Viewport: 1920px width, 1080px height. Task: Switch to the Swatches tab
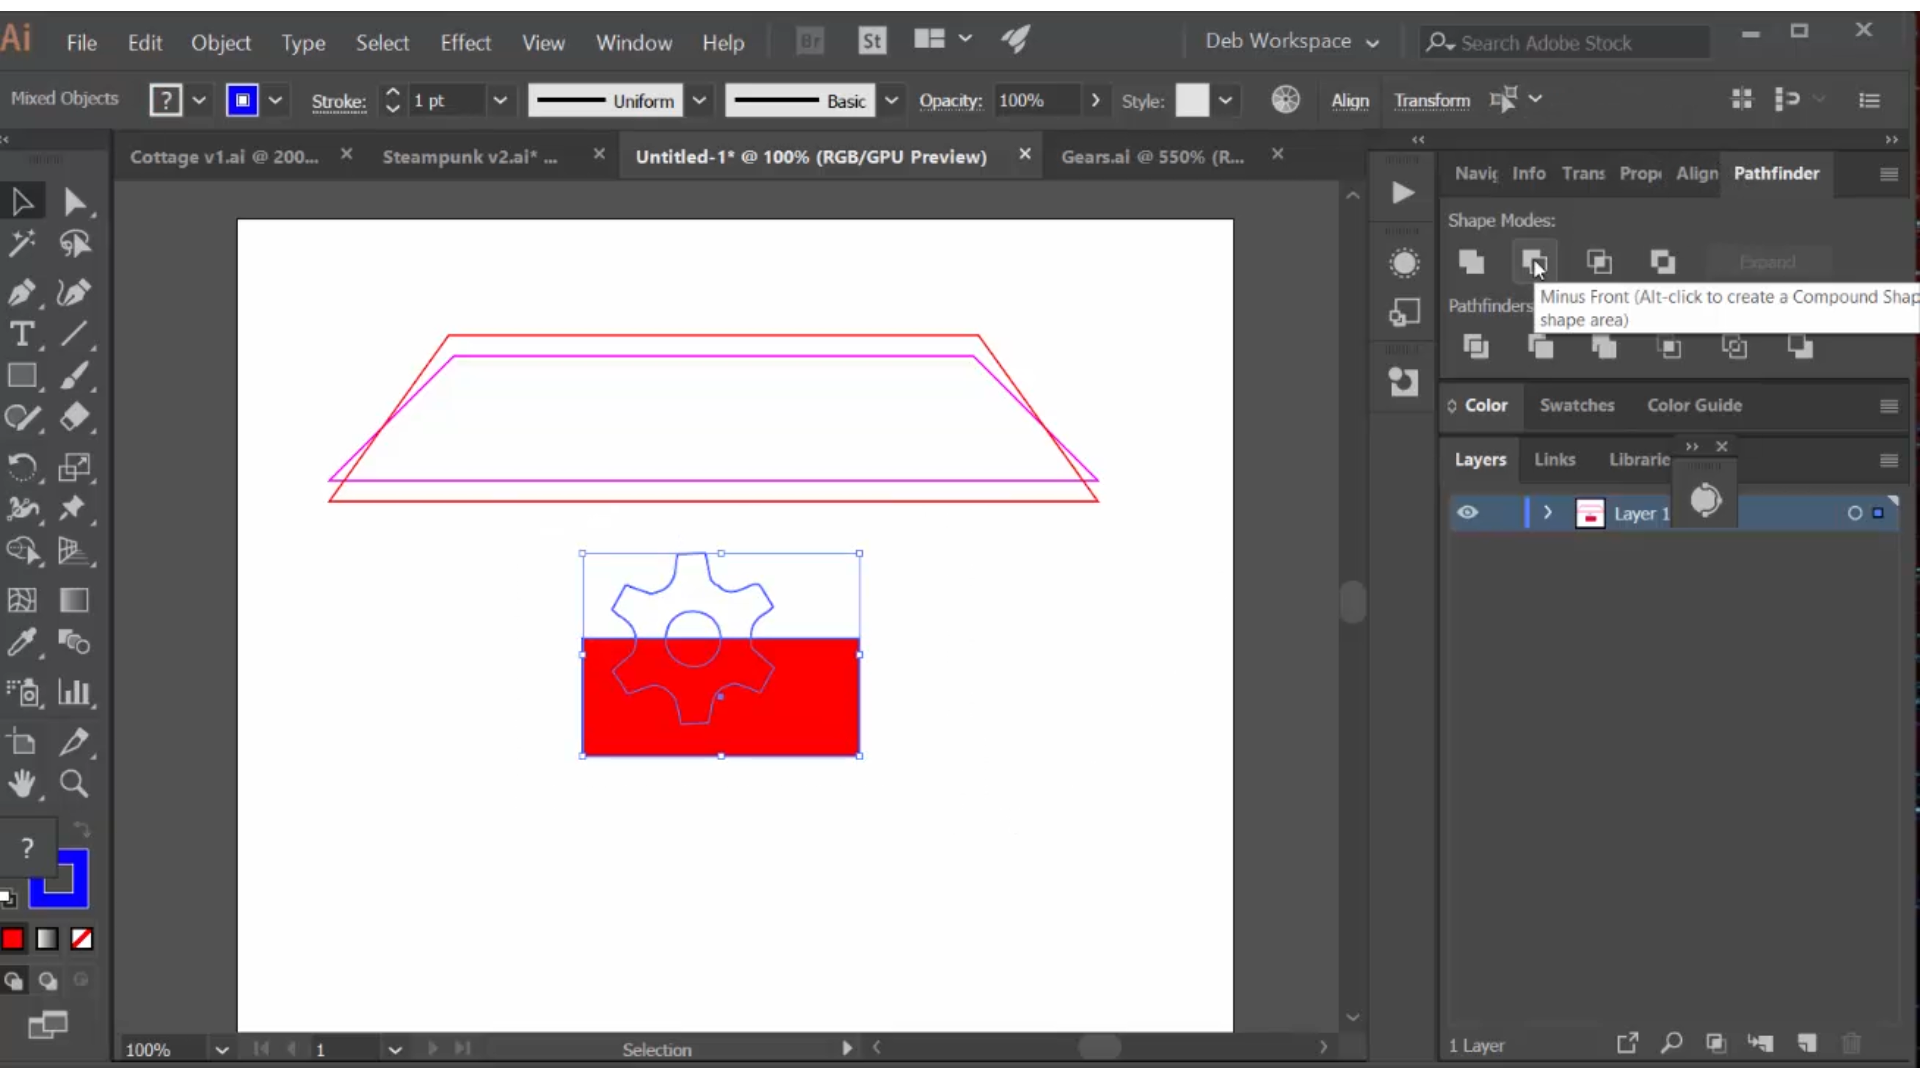pos(1577,405)
